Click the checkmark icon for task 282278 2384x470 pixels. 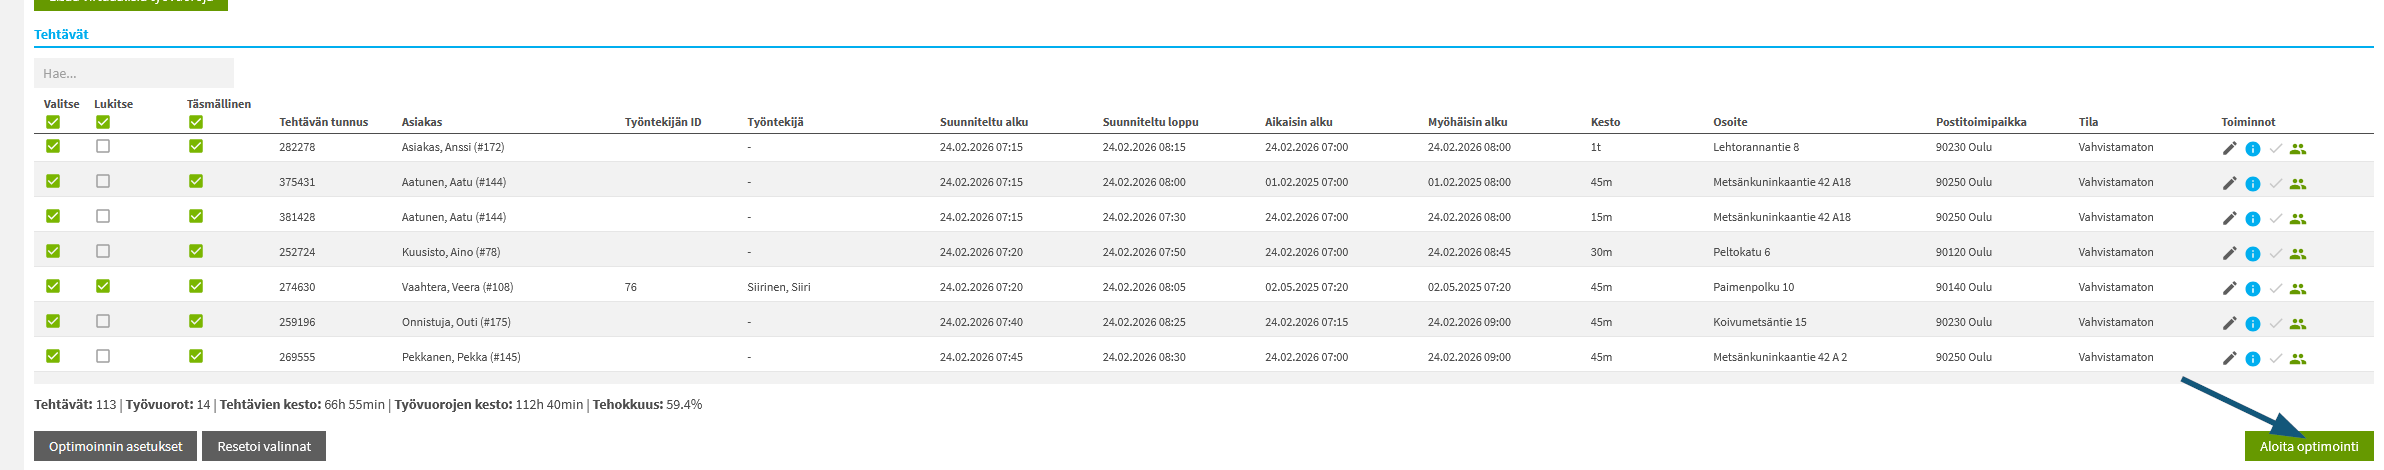tap(2275, 149)
